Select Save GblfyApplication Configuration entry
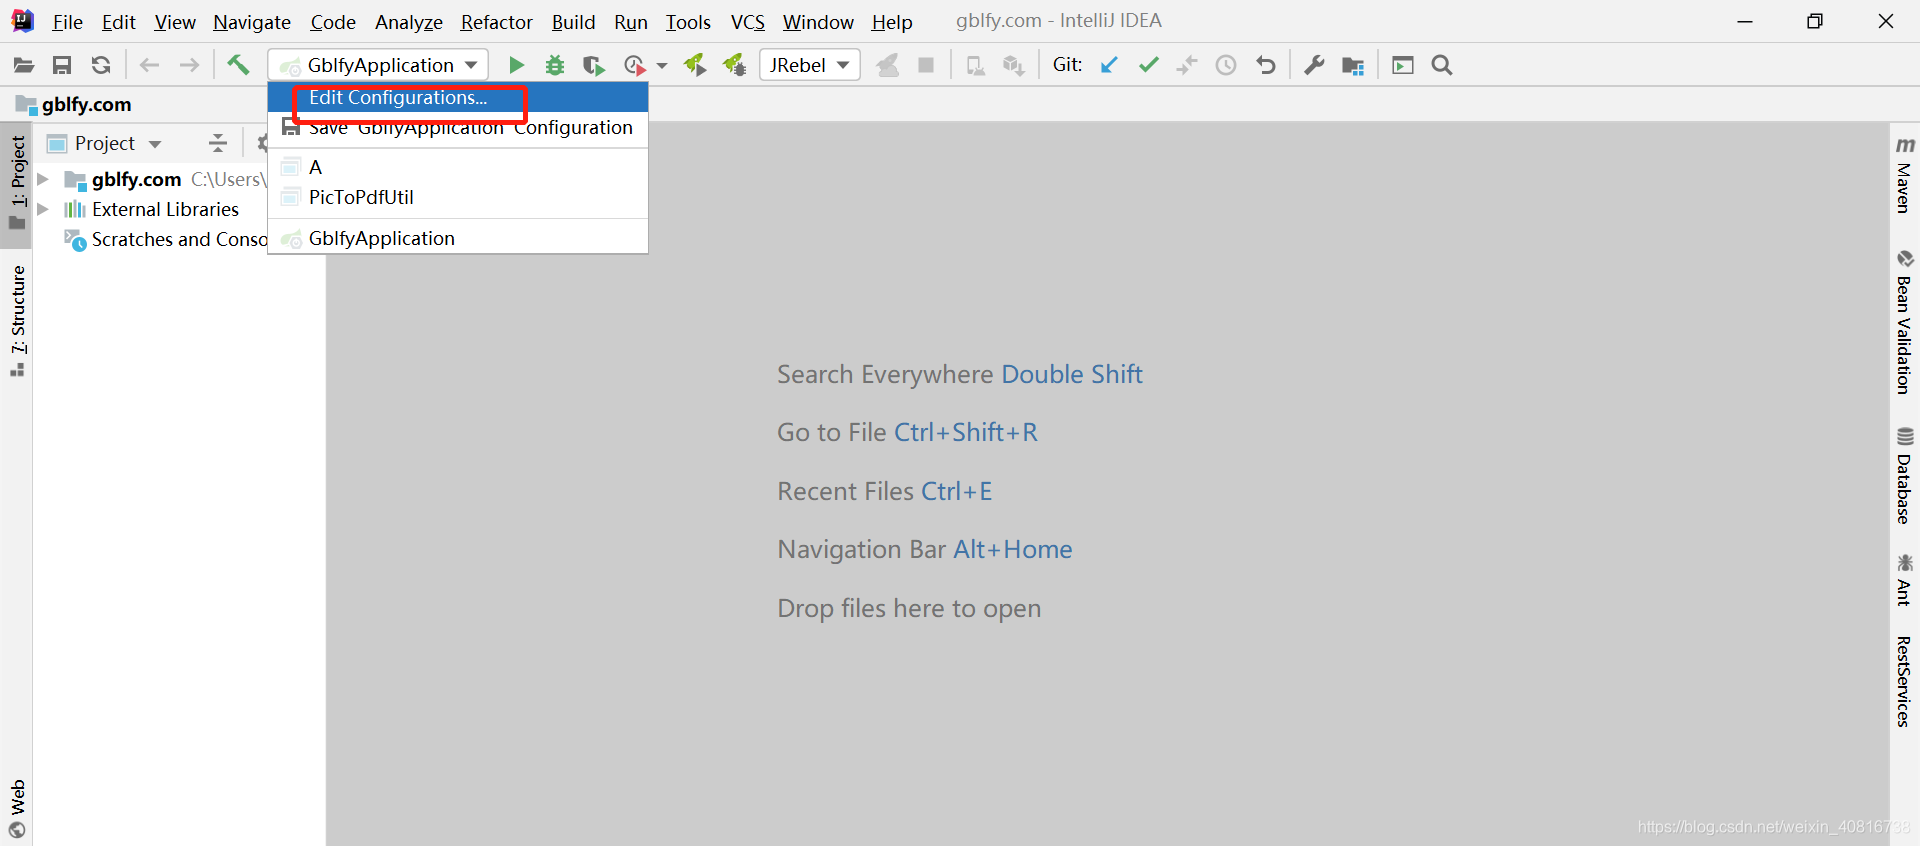Screen dimensions: 1920x846 point(458,127)
